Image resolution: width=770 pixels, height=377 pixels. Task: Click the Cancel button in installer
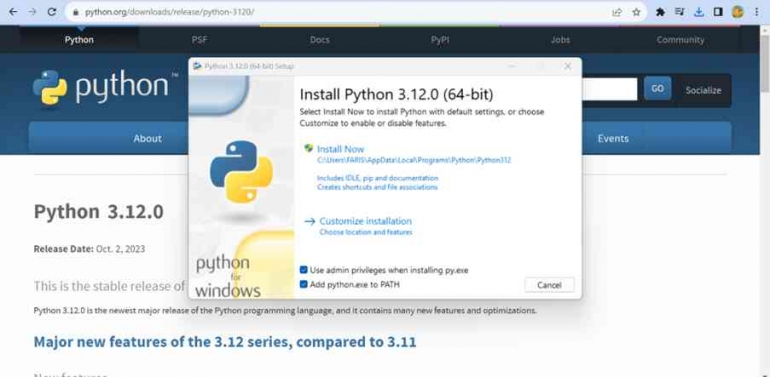[549, 285]
